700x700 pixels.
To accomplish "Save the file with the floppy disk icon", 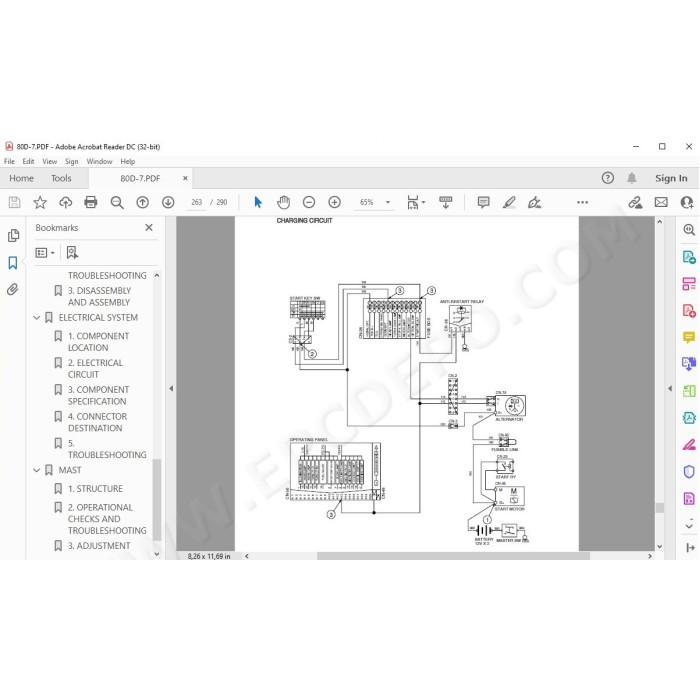I will (x=14, y=202).
